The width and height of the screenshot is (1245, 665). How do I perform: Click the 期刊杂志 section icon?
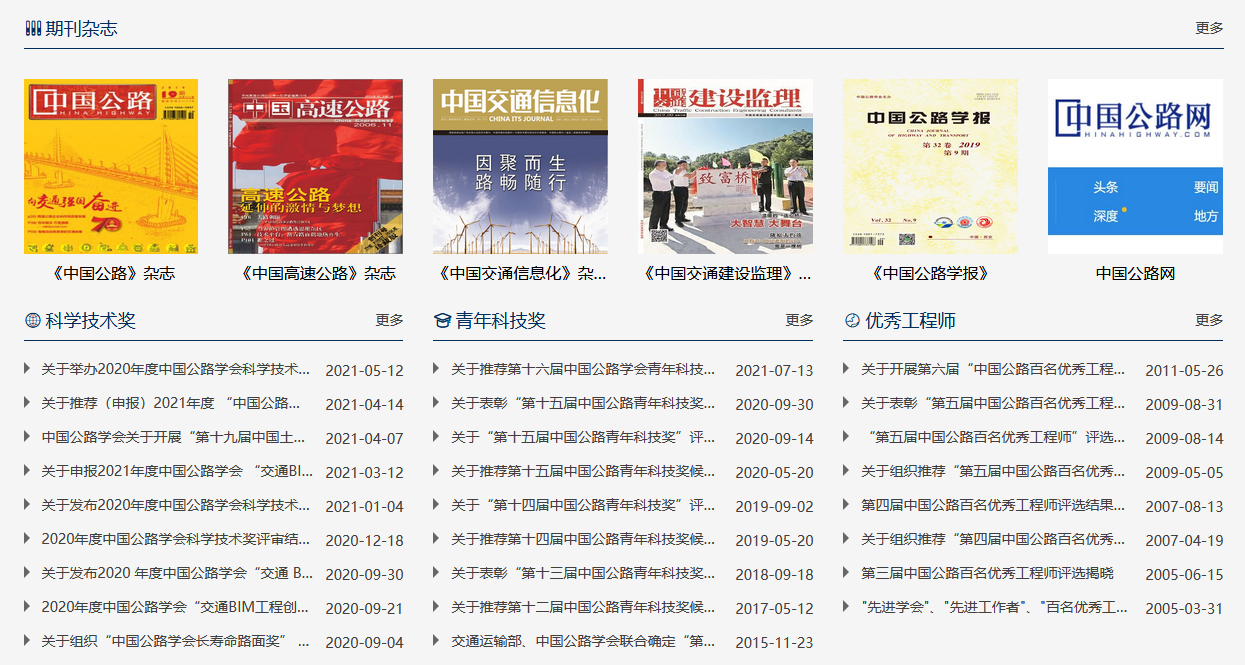click(x=32, y=28)
